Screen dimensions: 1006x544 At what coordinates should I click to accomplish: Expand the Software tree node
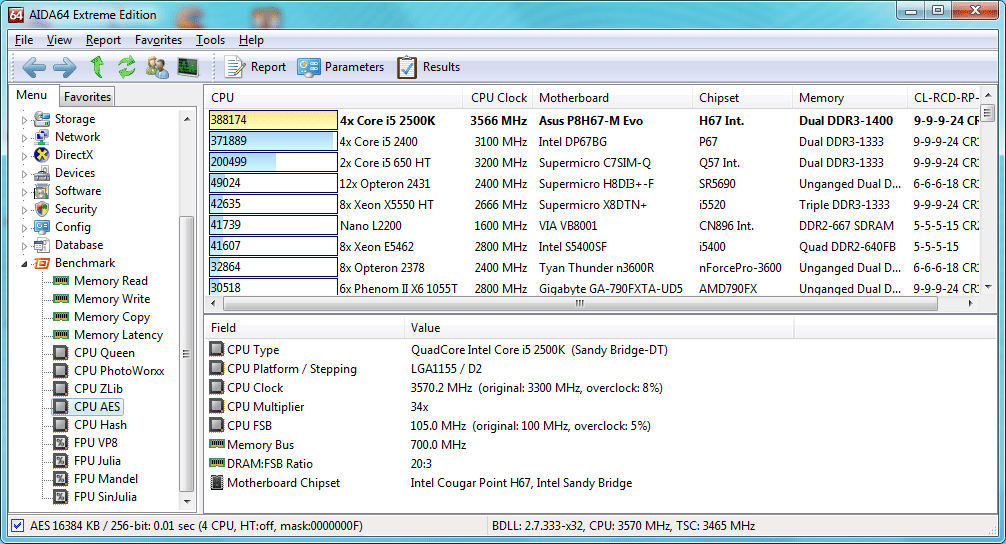[24, 192]
